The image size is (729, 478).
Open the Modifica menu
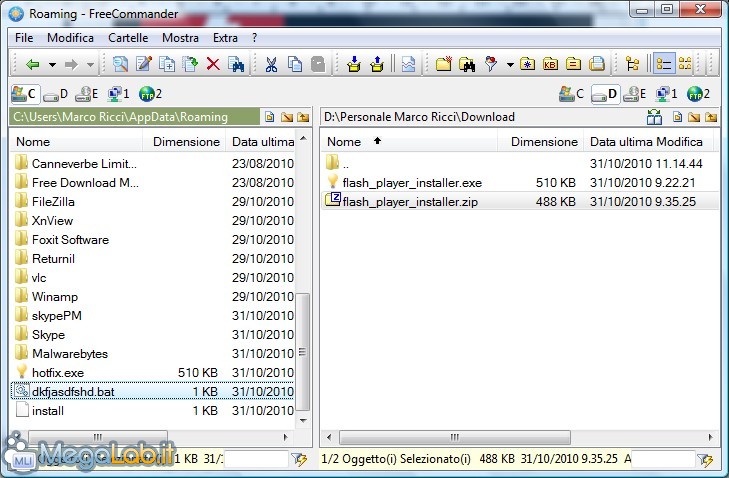coord(70,38)
